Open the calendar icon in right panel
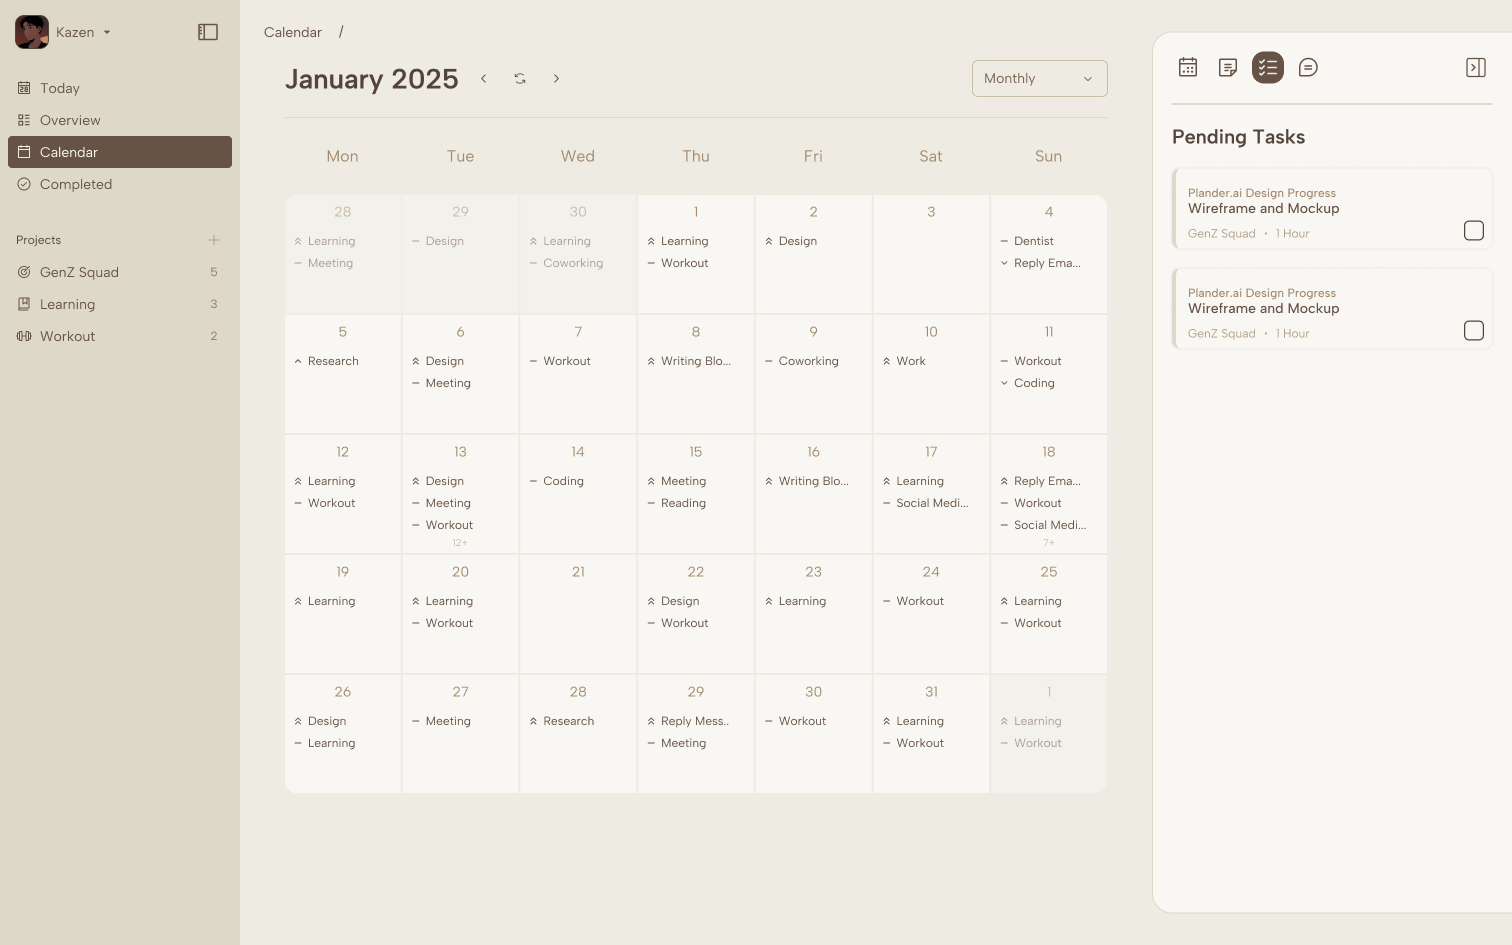Viewport: 1512px width, 945px height. 1188,67
